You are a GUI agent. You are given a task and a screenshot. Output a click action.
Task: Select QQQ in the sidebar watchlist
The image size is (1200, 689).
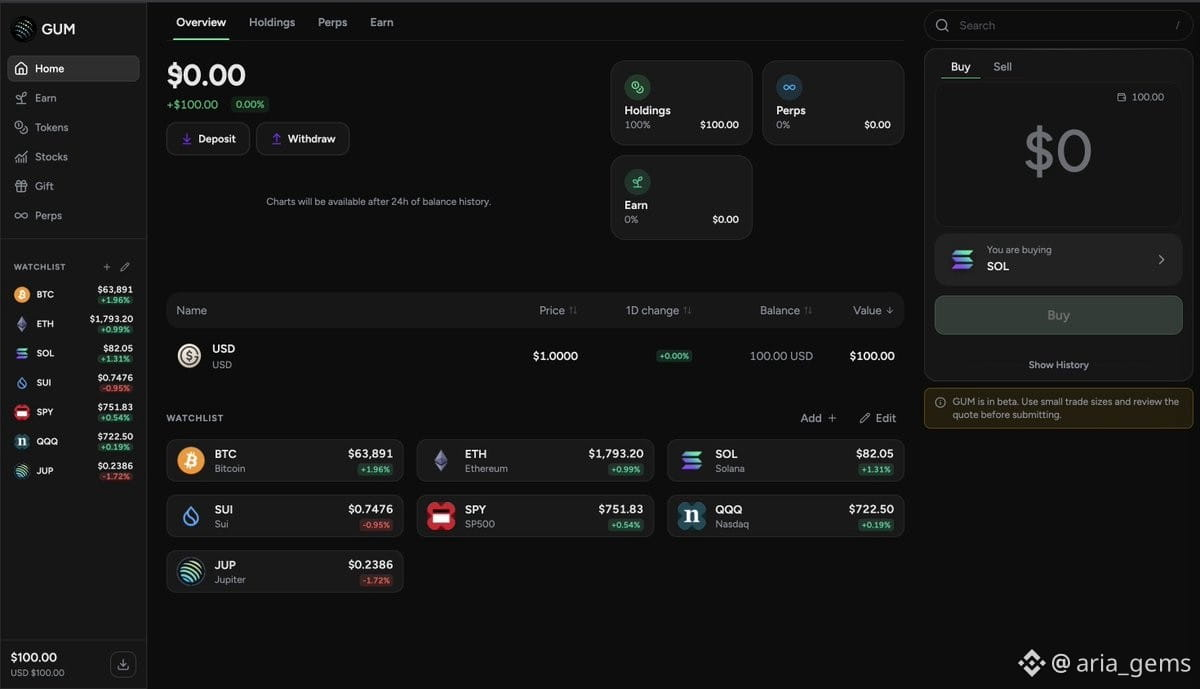coord(73,441)
